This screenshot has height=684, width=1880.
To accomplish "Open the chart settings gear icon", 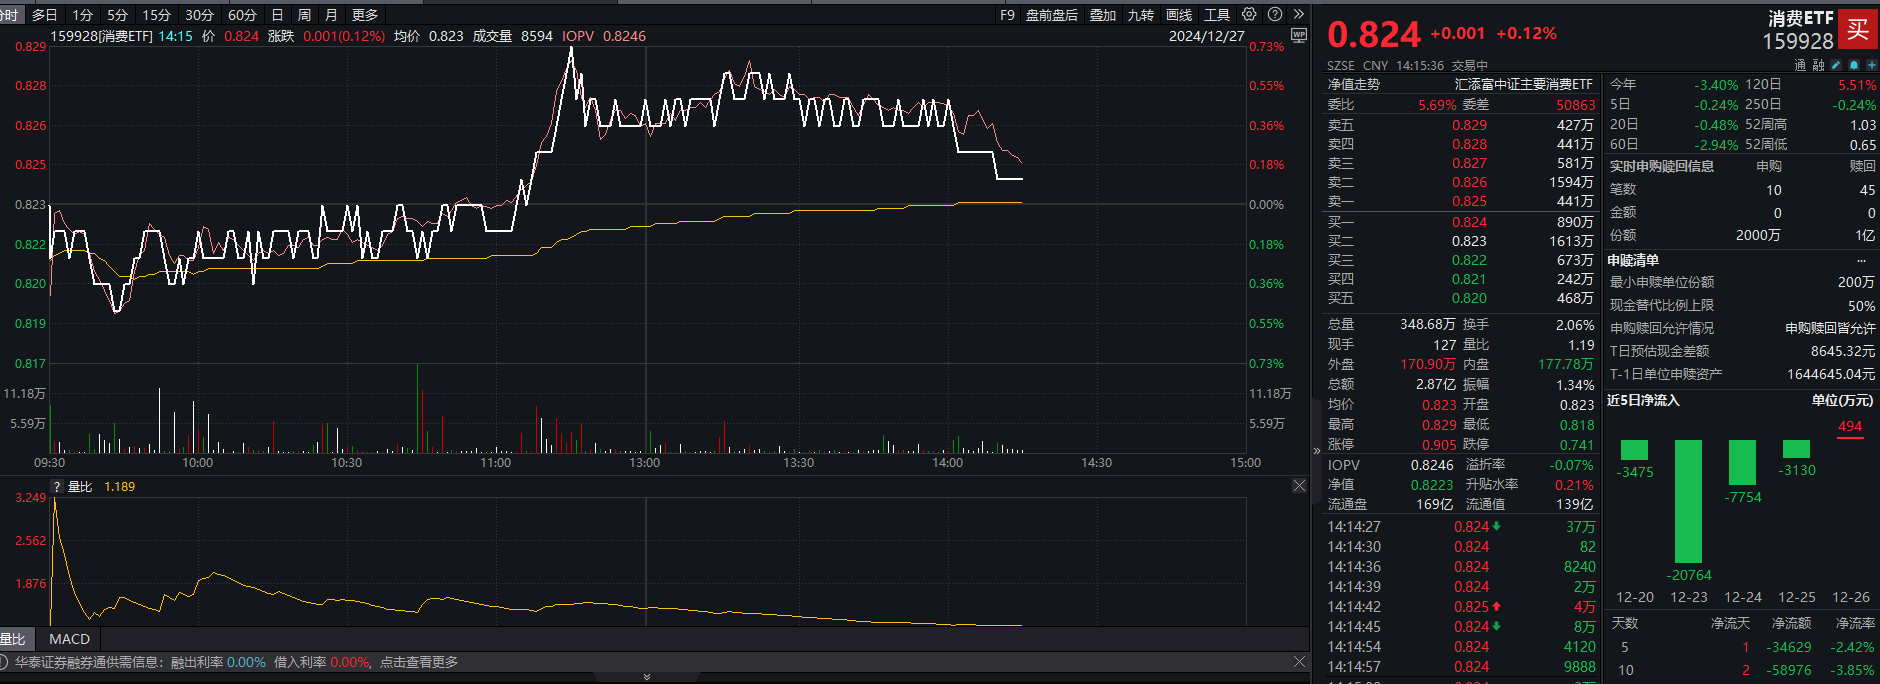I will [1249, 14].
